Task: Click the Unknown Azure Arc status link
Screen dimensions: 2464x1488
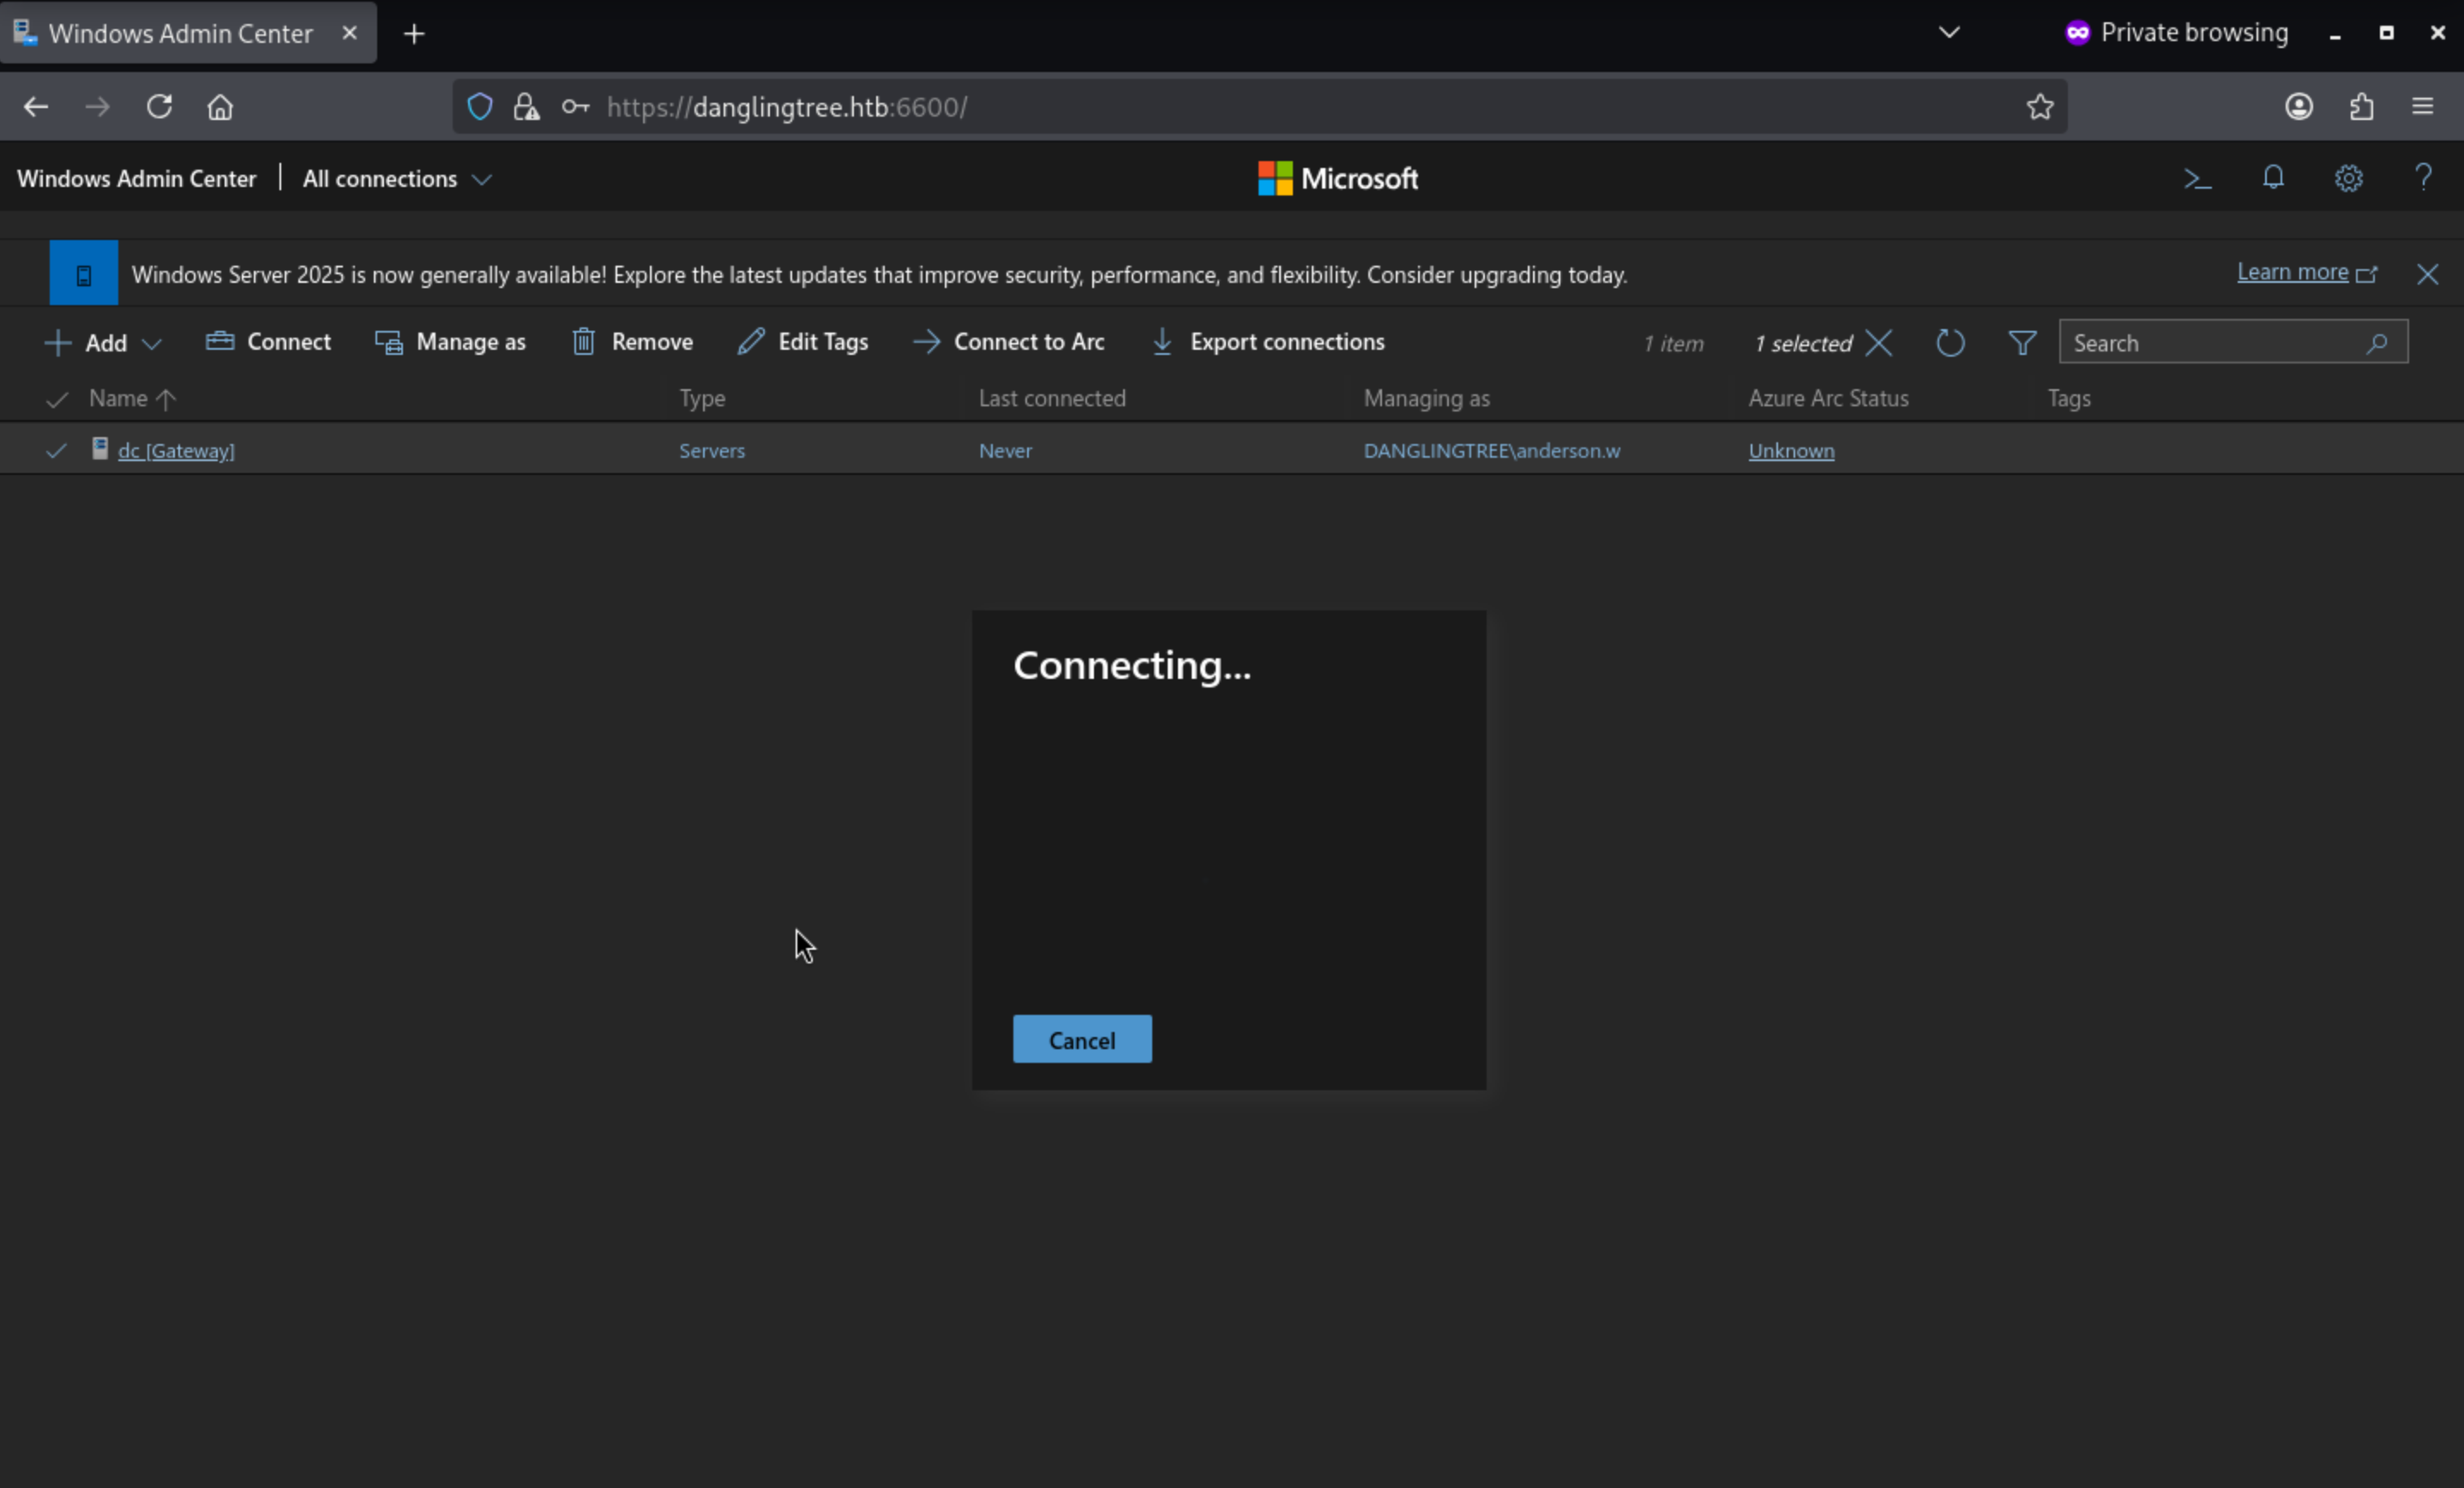Action: [1791, 451]
